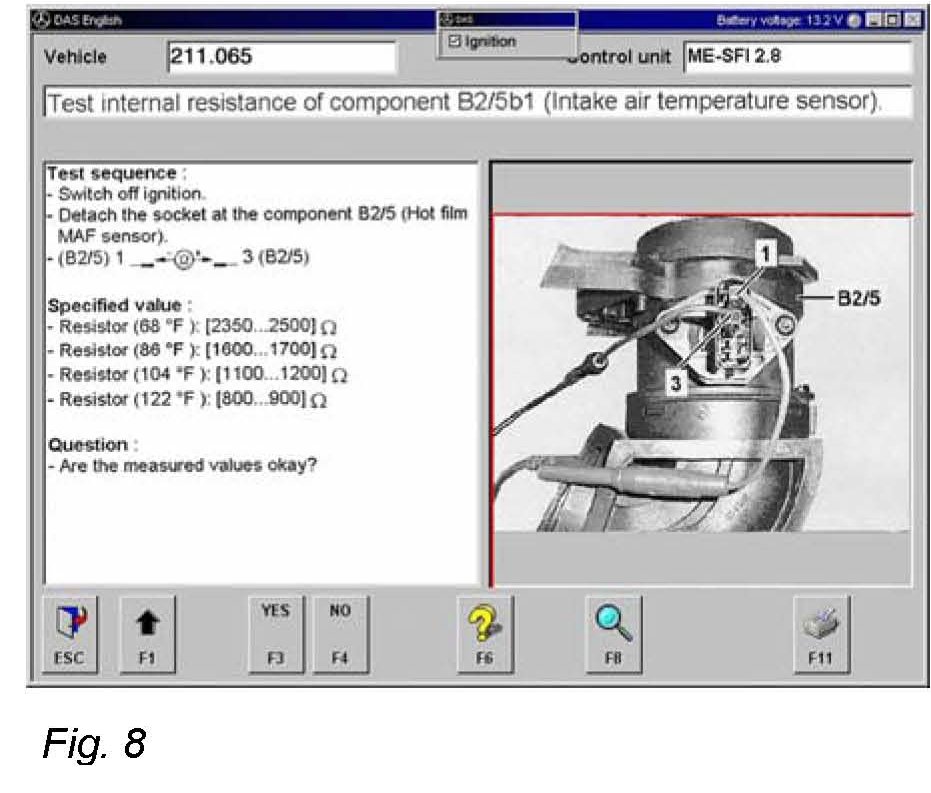The height and width of the screenshot is (793, 931).
Task: Select the Control unit field ME-SFI 2.8
Action: [797, 57]
